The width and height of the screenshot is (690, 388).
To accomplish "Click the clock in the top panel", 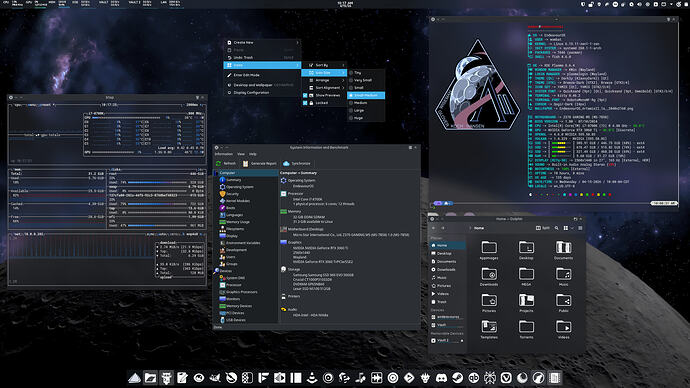I will pos(345,4).
